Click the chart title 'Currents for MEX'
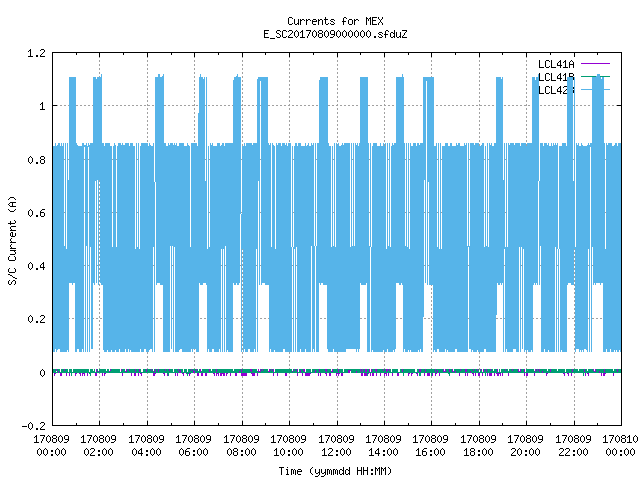The width and height of the screenshot is (640, 480). (x=335, y=21)
